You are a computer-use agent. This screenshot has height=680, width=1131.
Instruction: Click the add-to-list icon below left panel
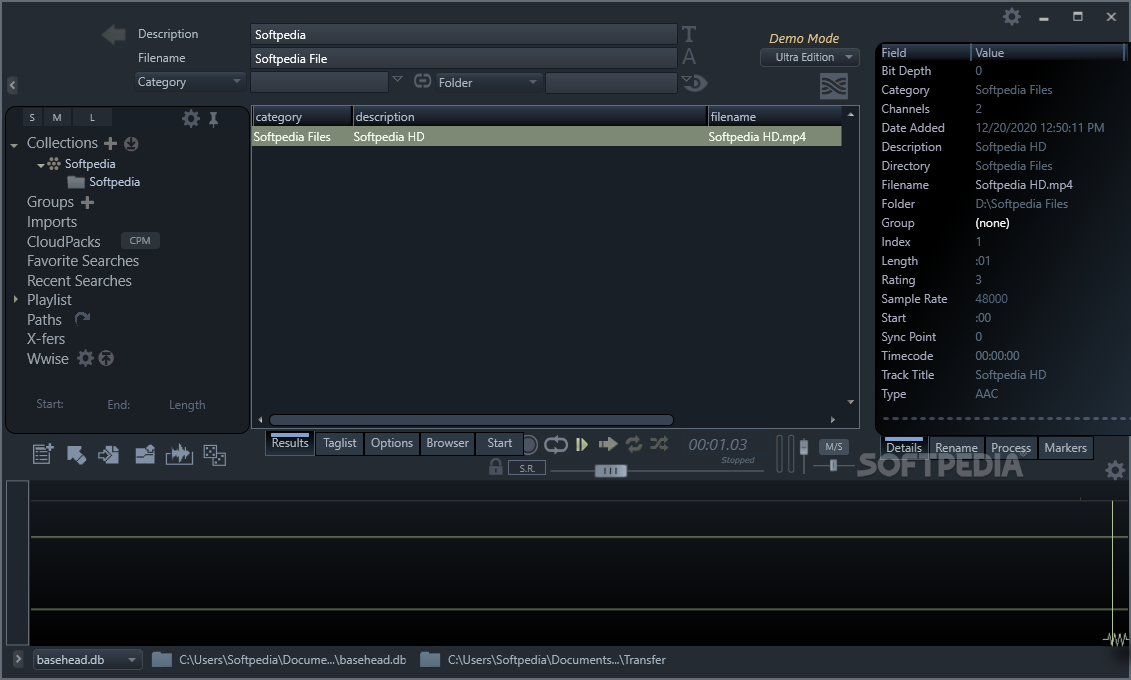point(43,454)
